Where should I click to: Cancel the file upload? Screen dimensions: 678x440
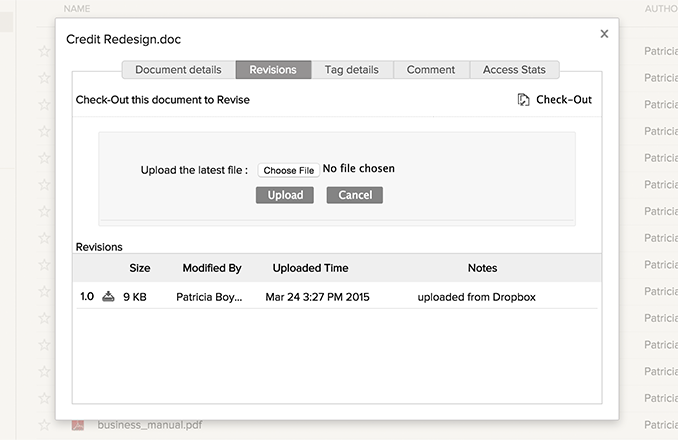tap(355, 195)
